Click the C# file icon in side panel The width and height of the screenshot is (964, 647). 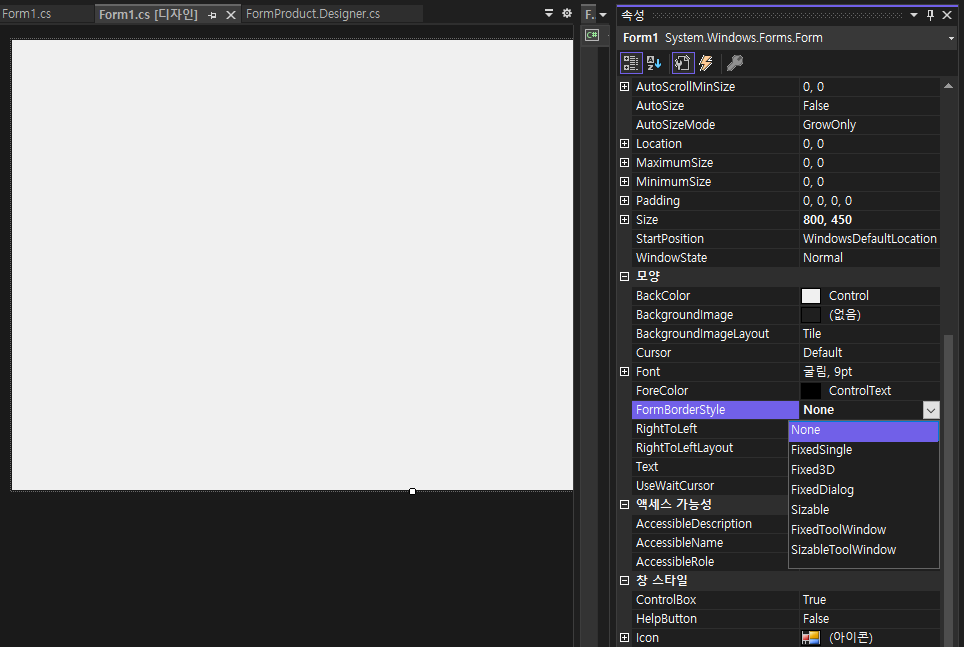click(x=591, y=35)
